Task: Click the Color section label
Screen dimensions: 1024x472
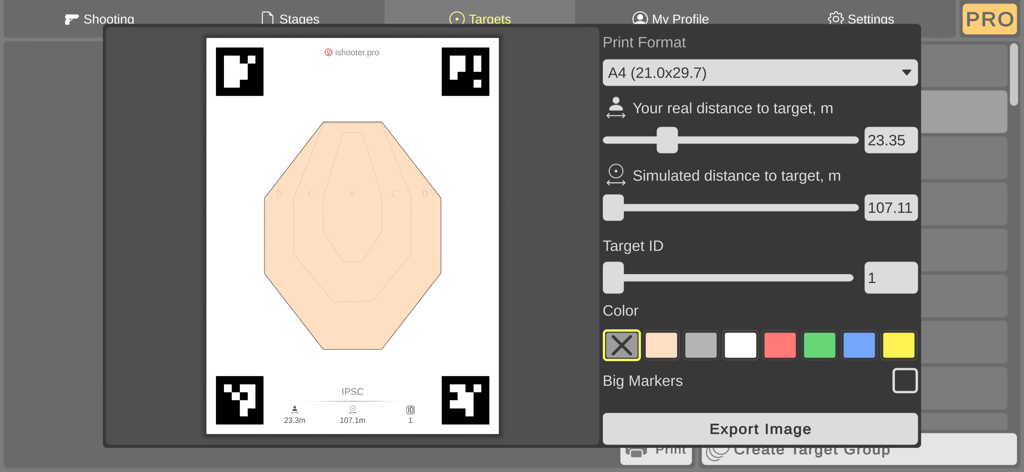Action: pos(620,311)
